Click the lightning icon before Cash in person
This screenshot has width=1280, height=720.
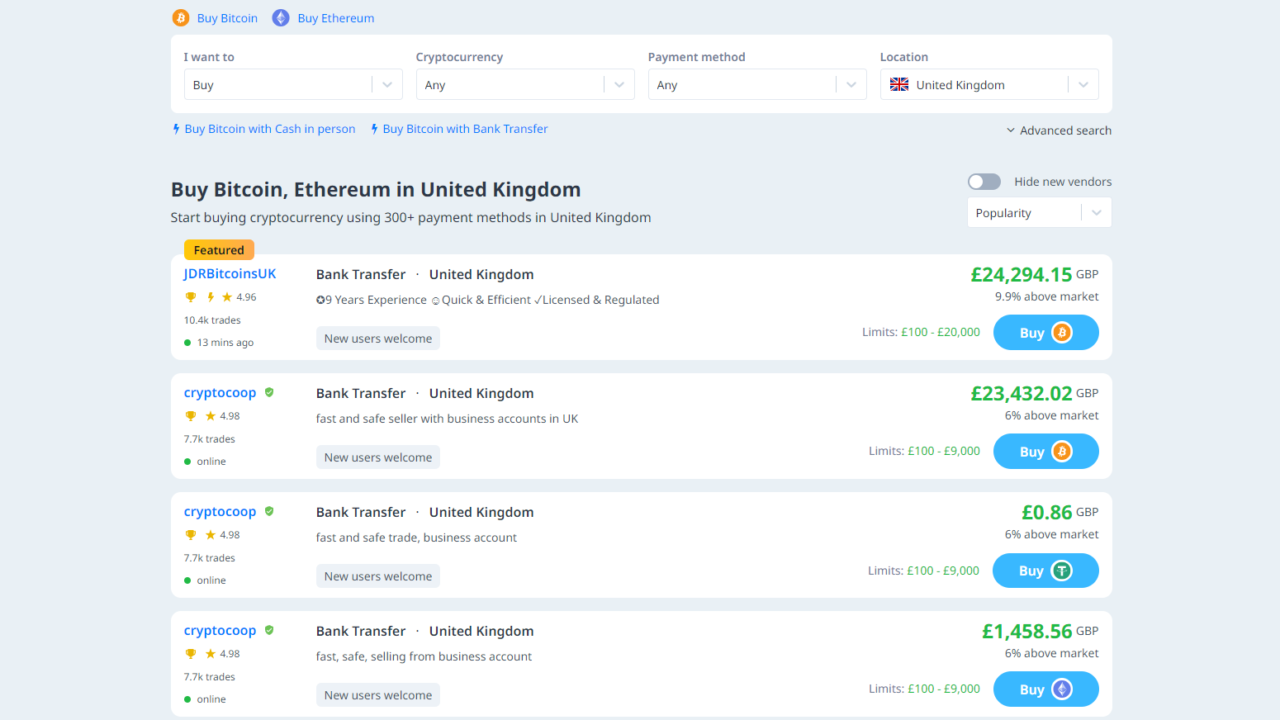[x=176, y=129]
